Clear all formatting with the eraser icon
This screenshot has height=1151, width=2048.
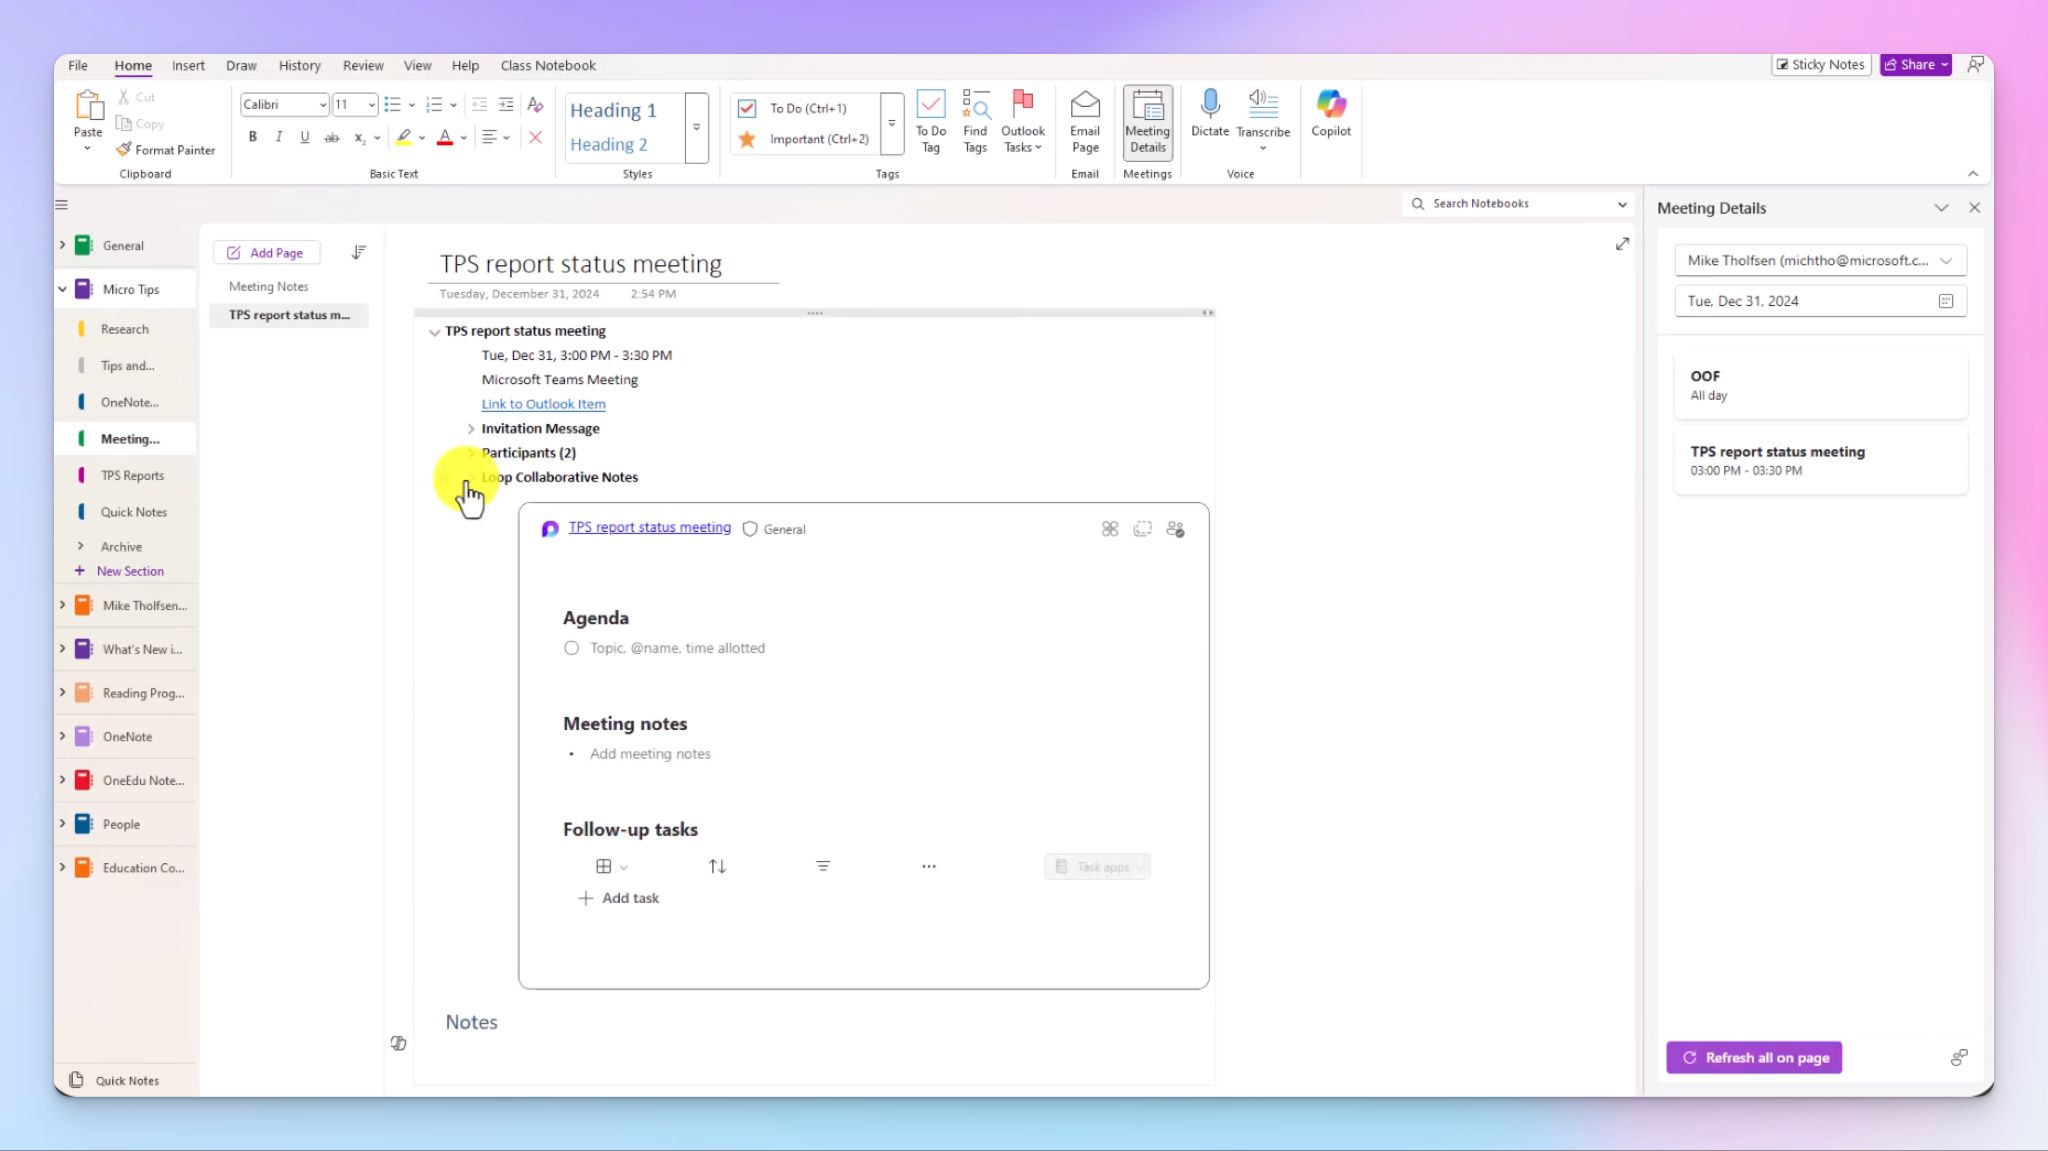point(535,105)
